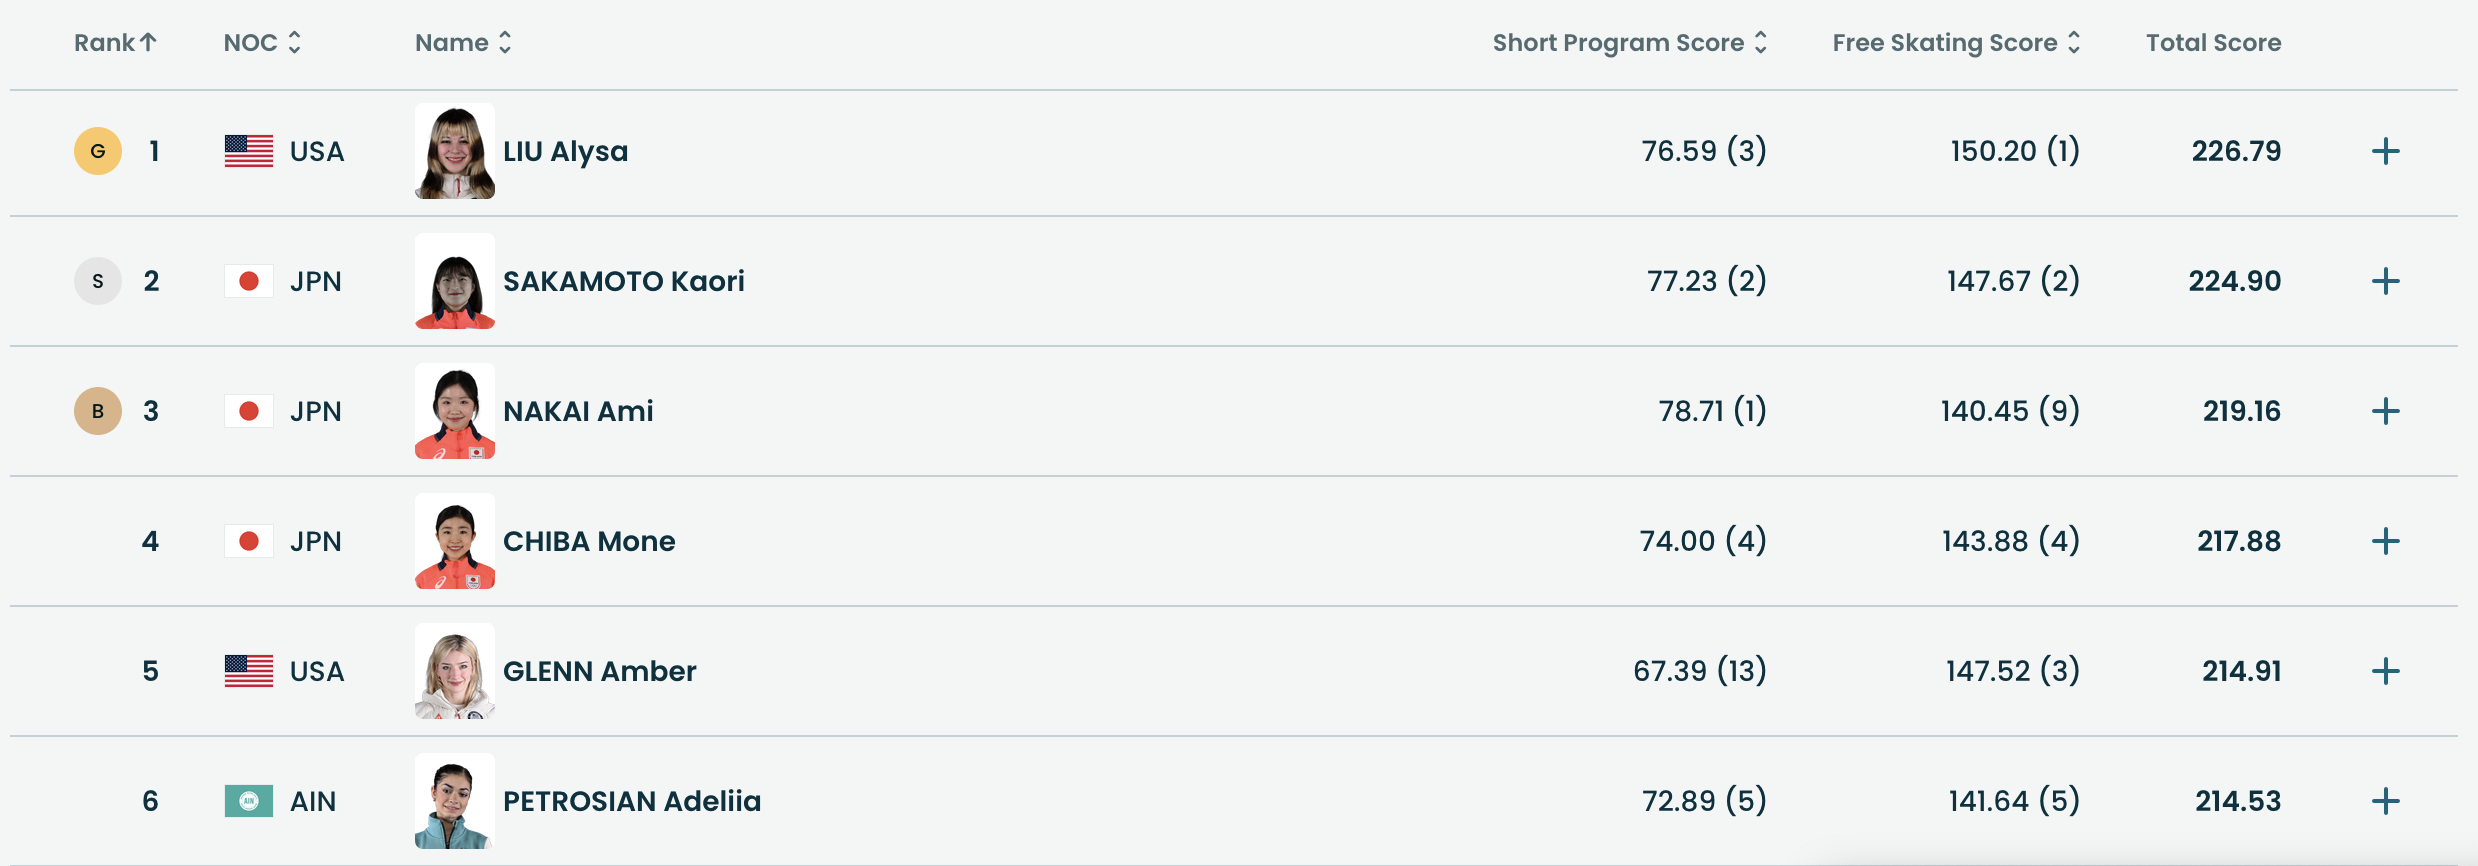The height and width of the screenshot is (866, 2478).
Task: Expand Sakamoto Kaori's result row
Action: click(2385, 281)
